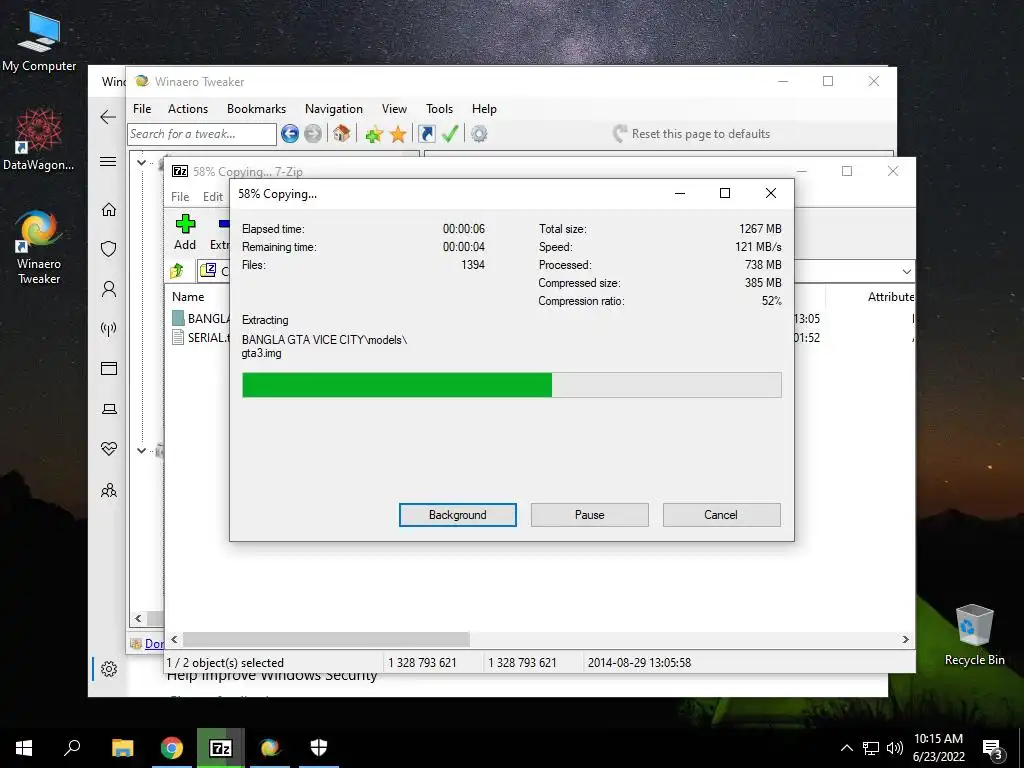Screen dimensions: 1024x768
Task: Open the Windows Start menu
Action: click(x=24, y=748)
